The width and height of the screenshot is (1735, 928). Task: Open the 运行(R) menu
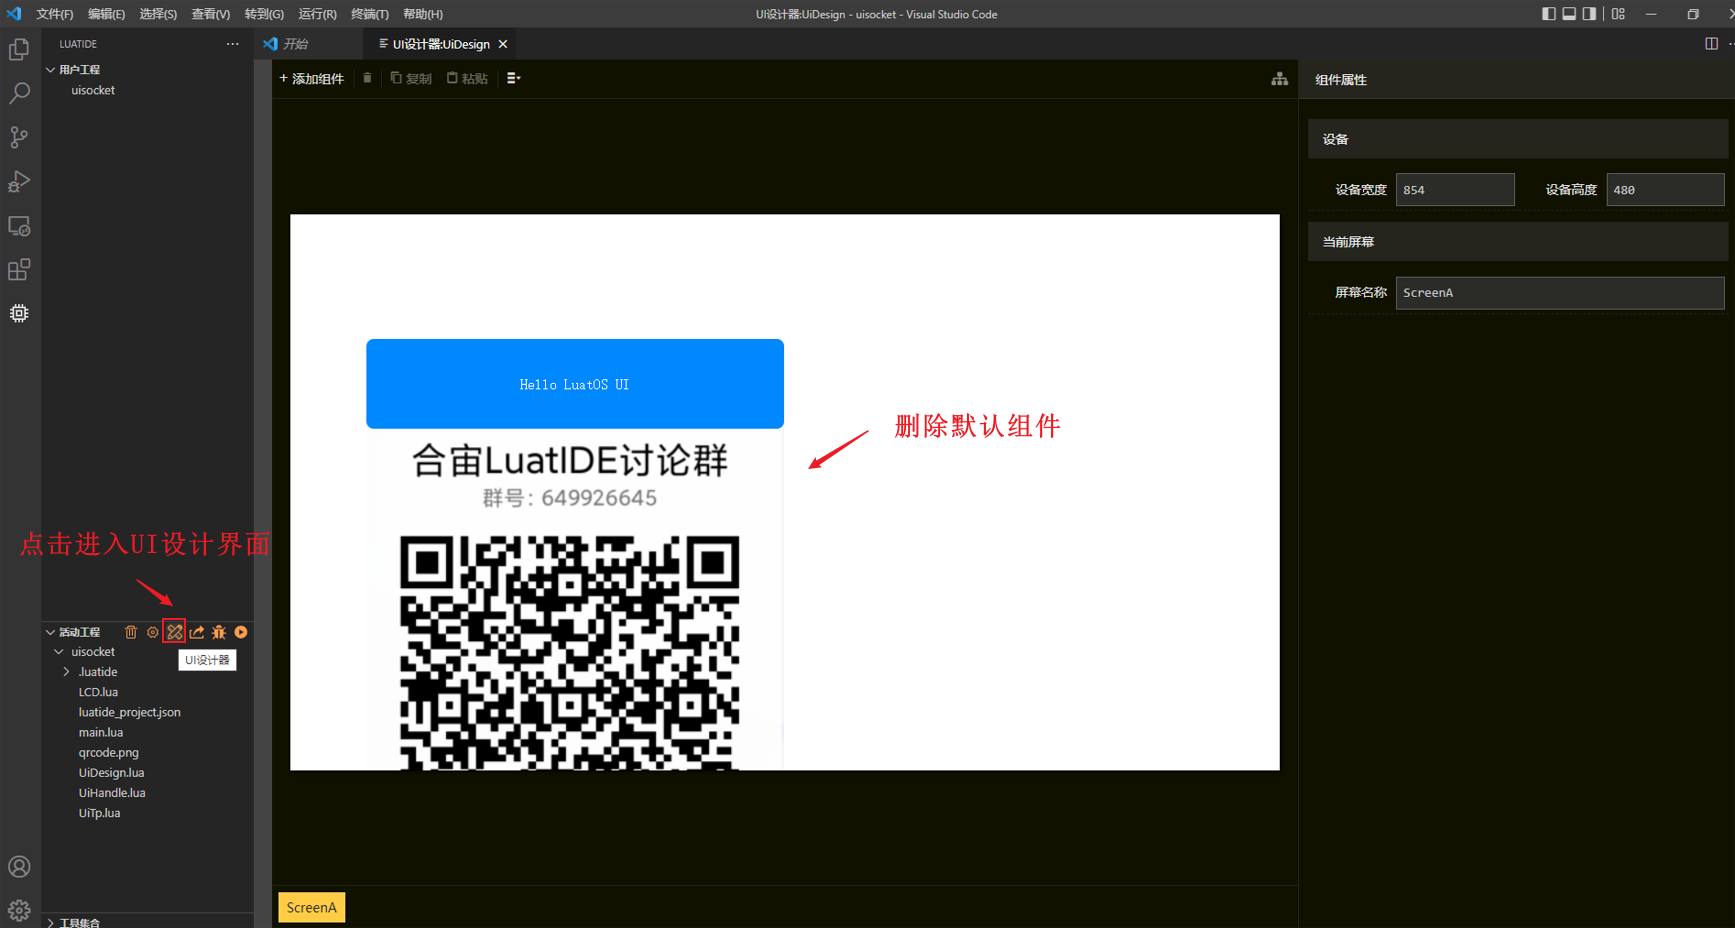coord(317,14)
